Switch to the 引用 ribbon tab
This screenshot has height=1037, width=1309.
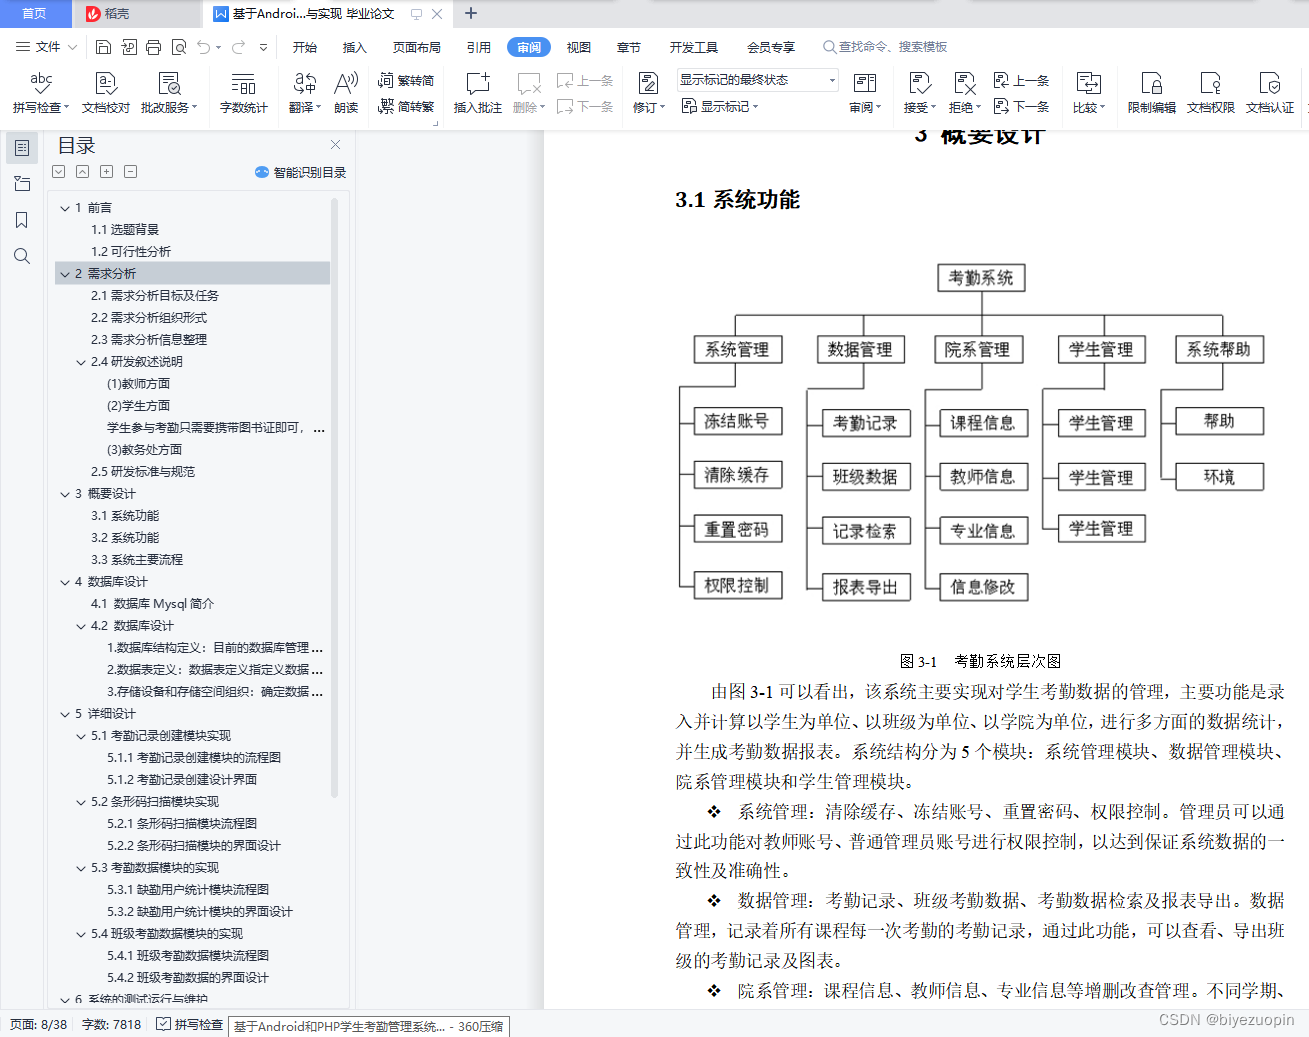(x=479, y=47)
